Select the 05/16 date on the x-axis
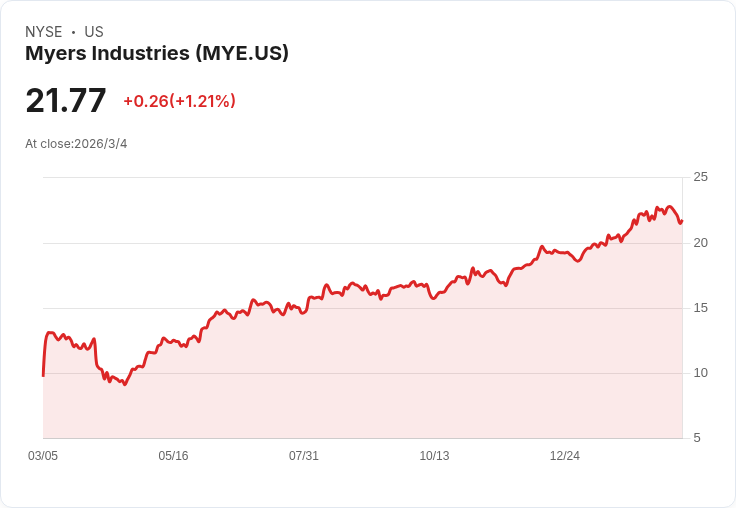Screen dimensions: 736x508 173,456
